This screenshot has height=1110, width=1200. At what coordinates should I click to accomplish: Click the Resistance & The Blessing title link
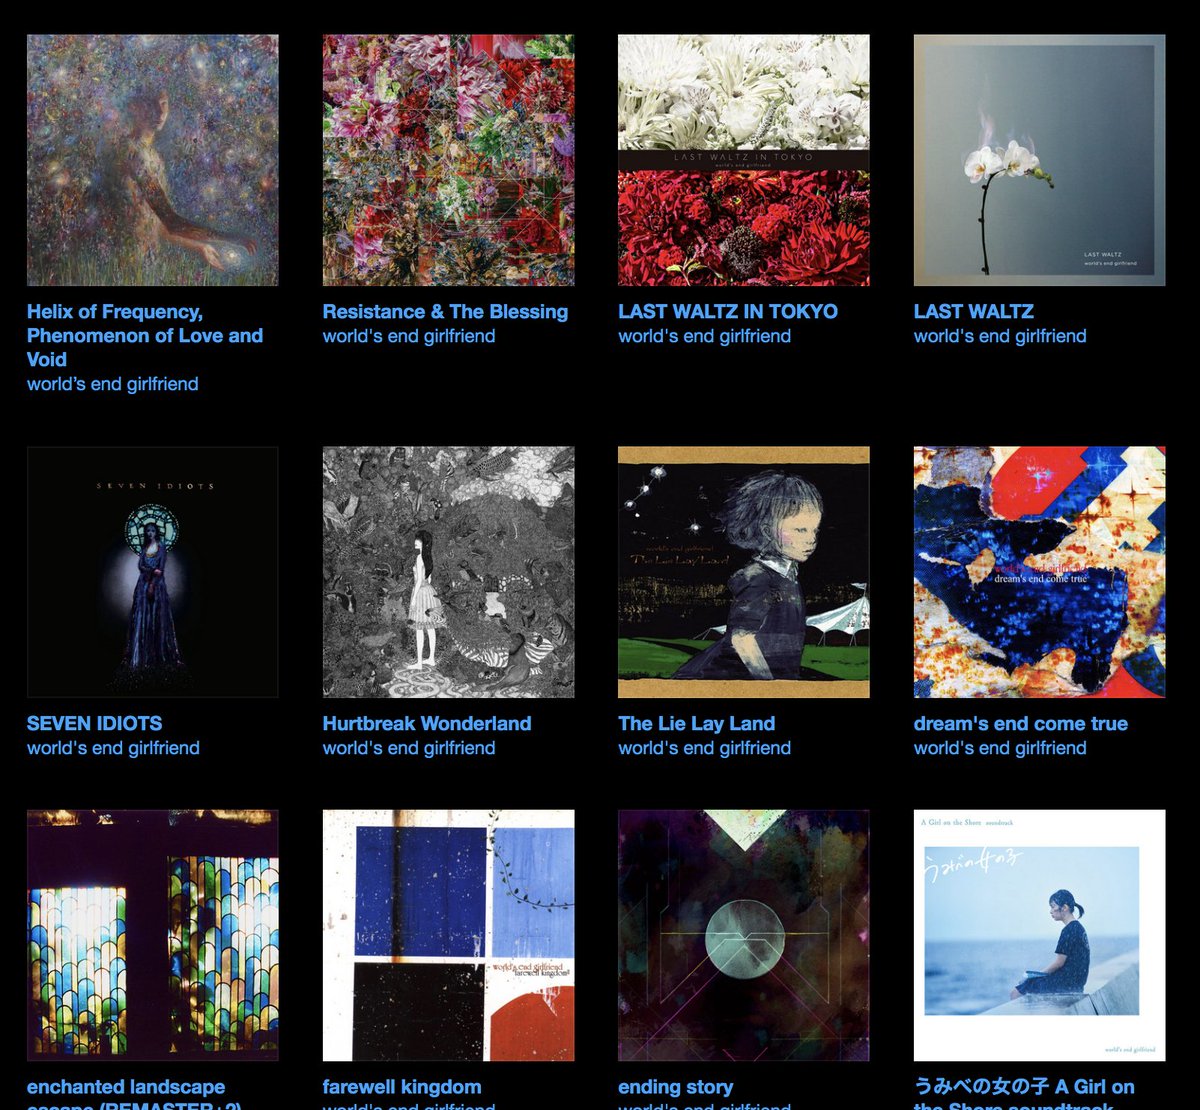pos(445,312)
